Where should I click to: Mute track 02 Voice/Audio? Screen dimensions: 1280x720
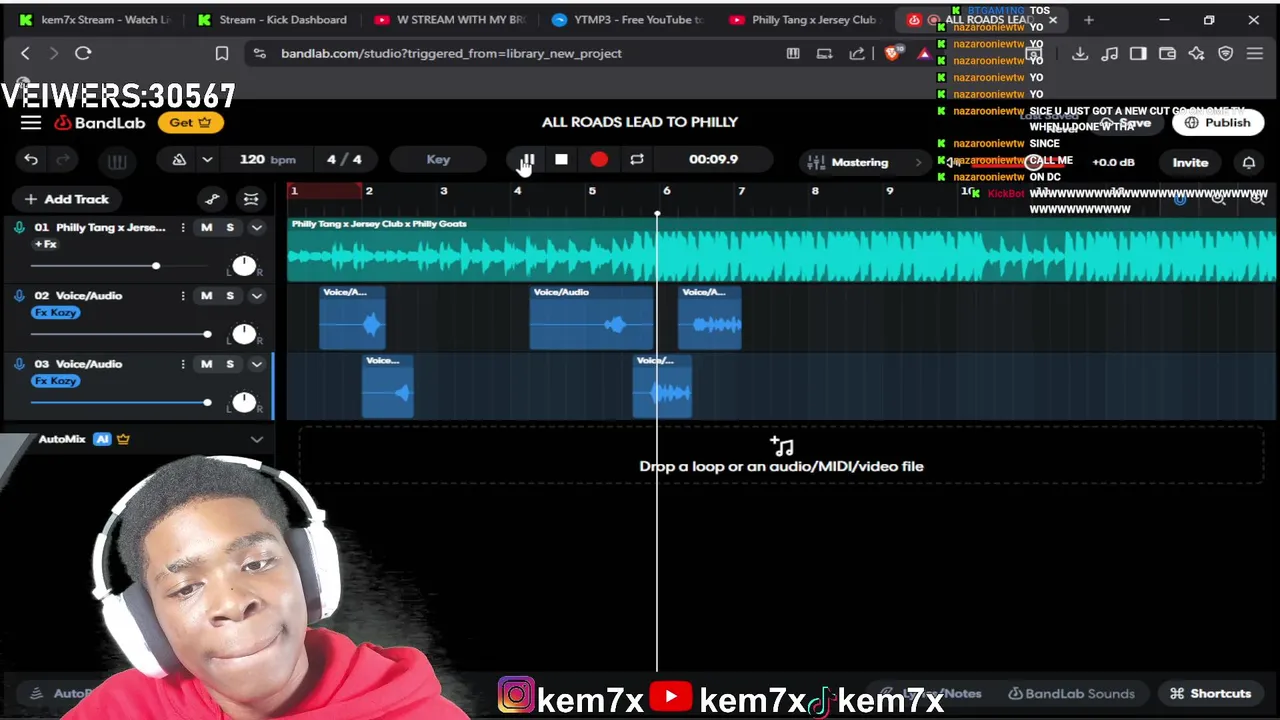(x=206, y=296)
